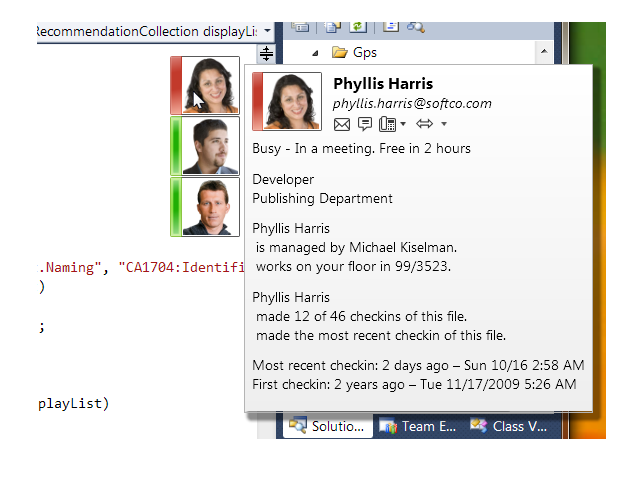The height and width of the screenshot is (480, 640).
Task: Click the editor split-window handle
Action: click(267, 54)
